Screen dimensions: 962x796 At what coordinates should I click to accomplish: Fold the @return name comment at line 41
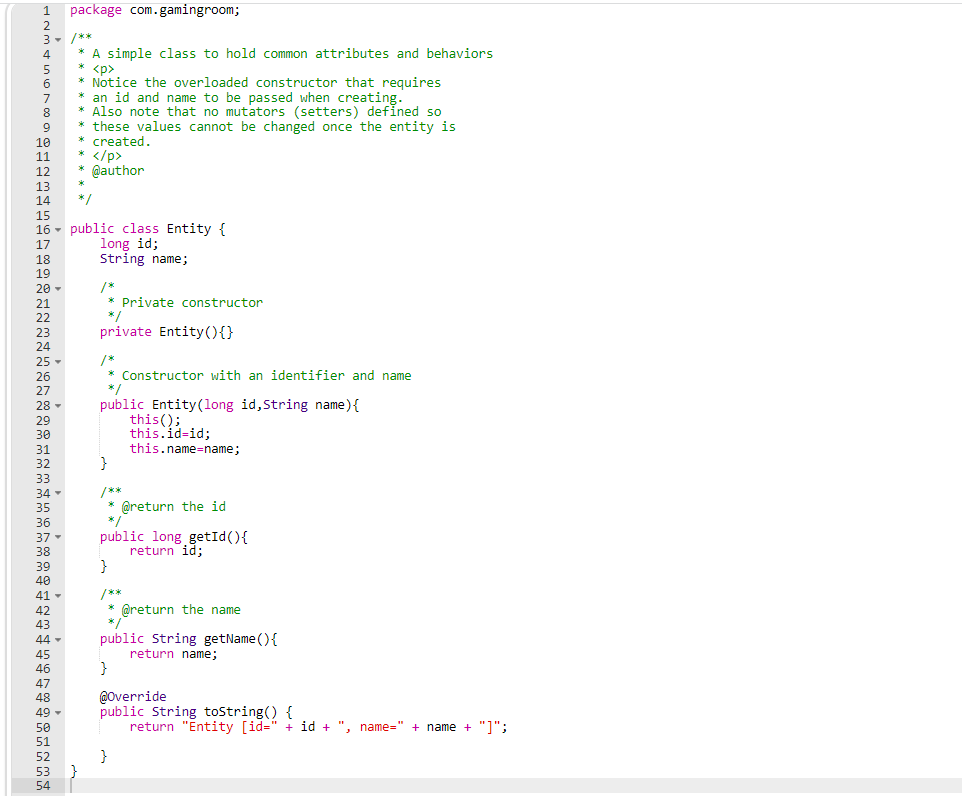click(58, 596)
